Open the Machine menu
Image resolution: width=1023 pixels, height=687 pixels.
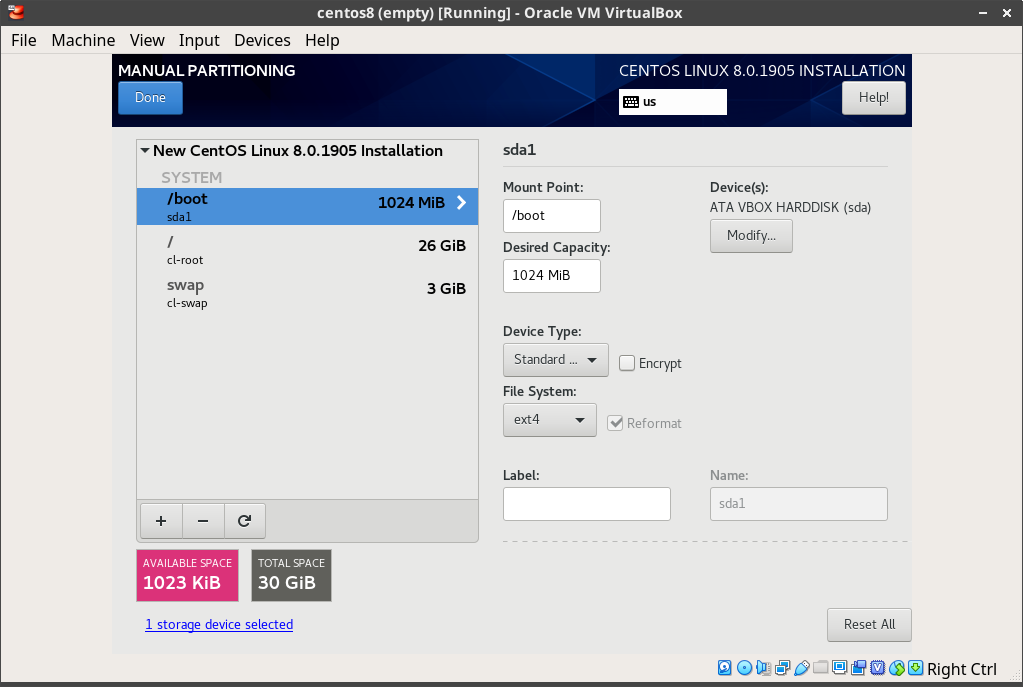83,40
